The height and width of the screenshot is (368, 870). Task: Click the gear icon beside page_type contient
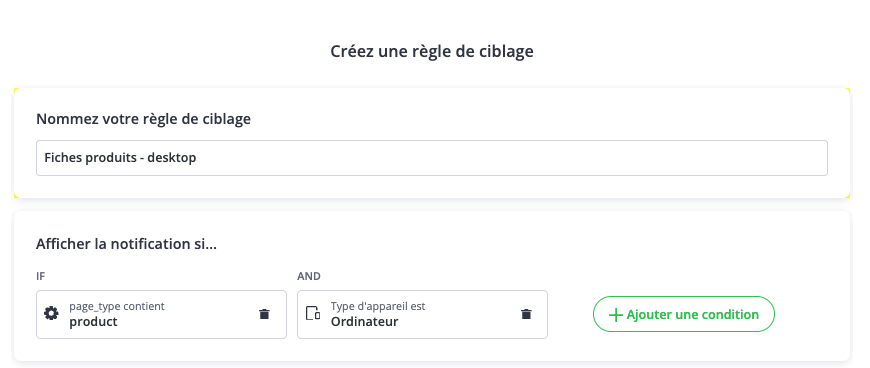pos(51,314)
